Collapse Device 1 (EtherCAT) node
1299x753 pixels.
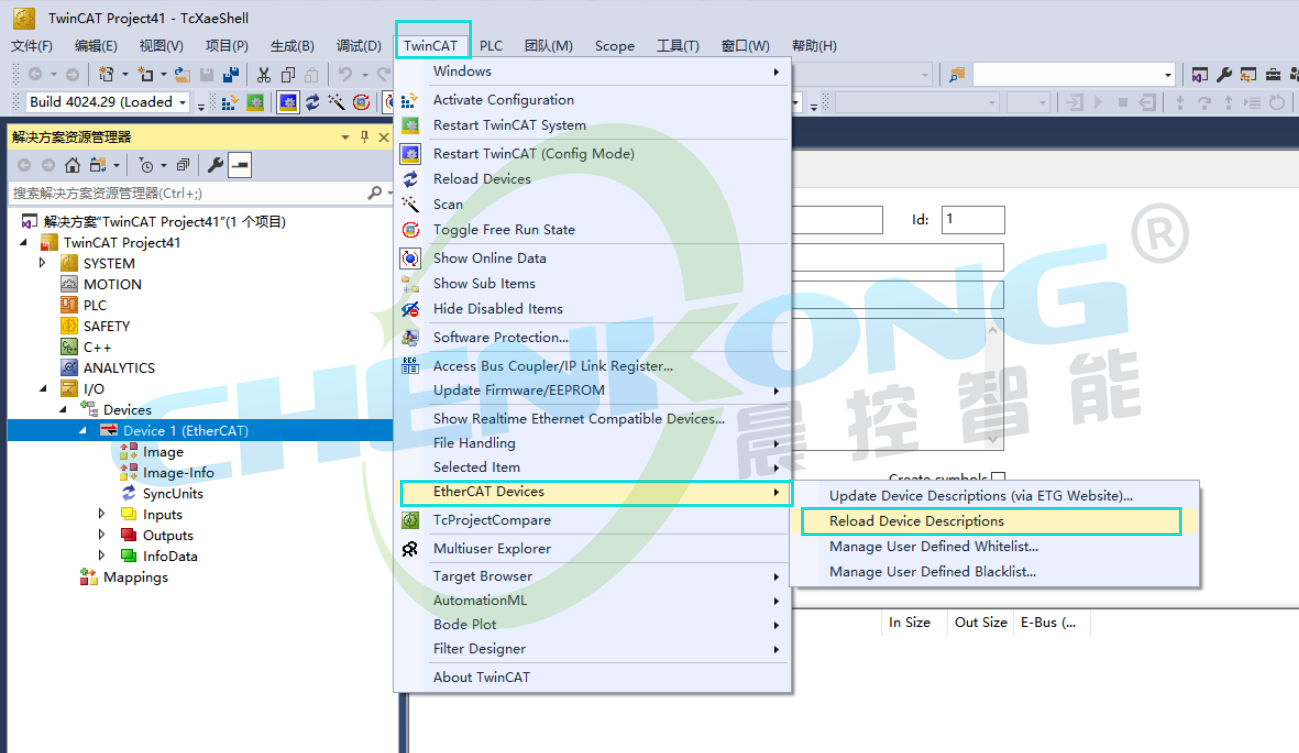tap(83, 431)
